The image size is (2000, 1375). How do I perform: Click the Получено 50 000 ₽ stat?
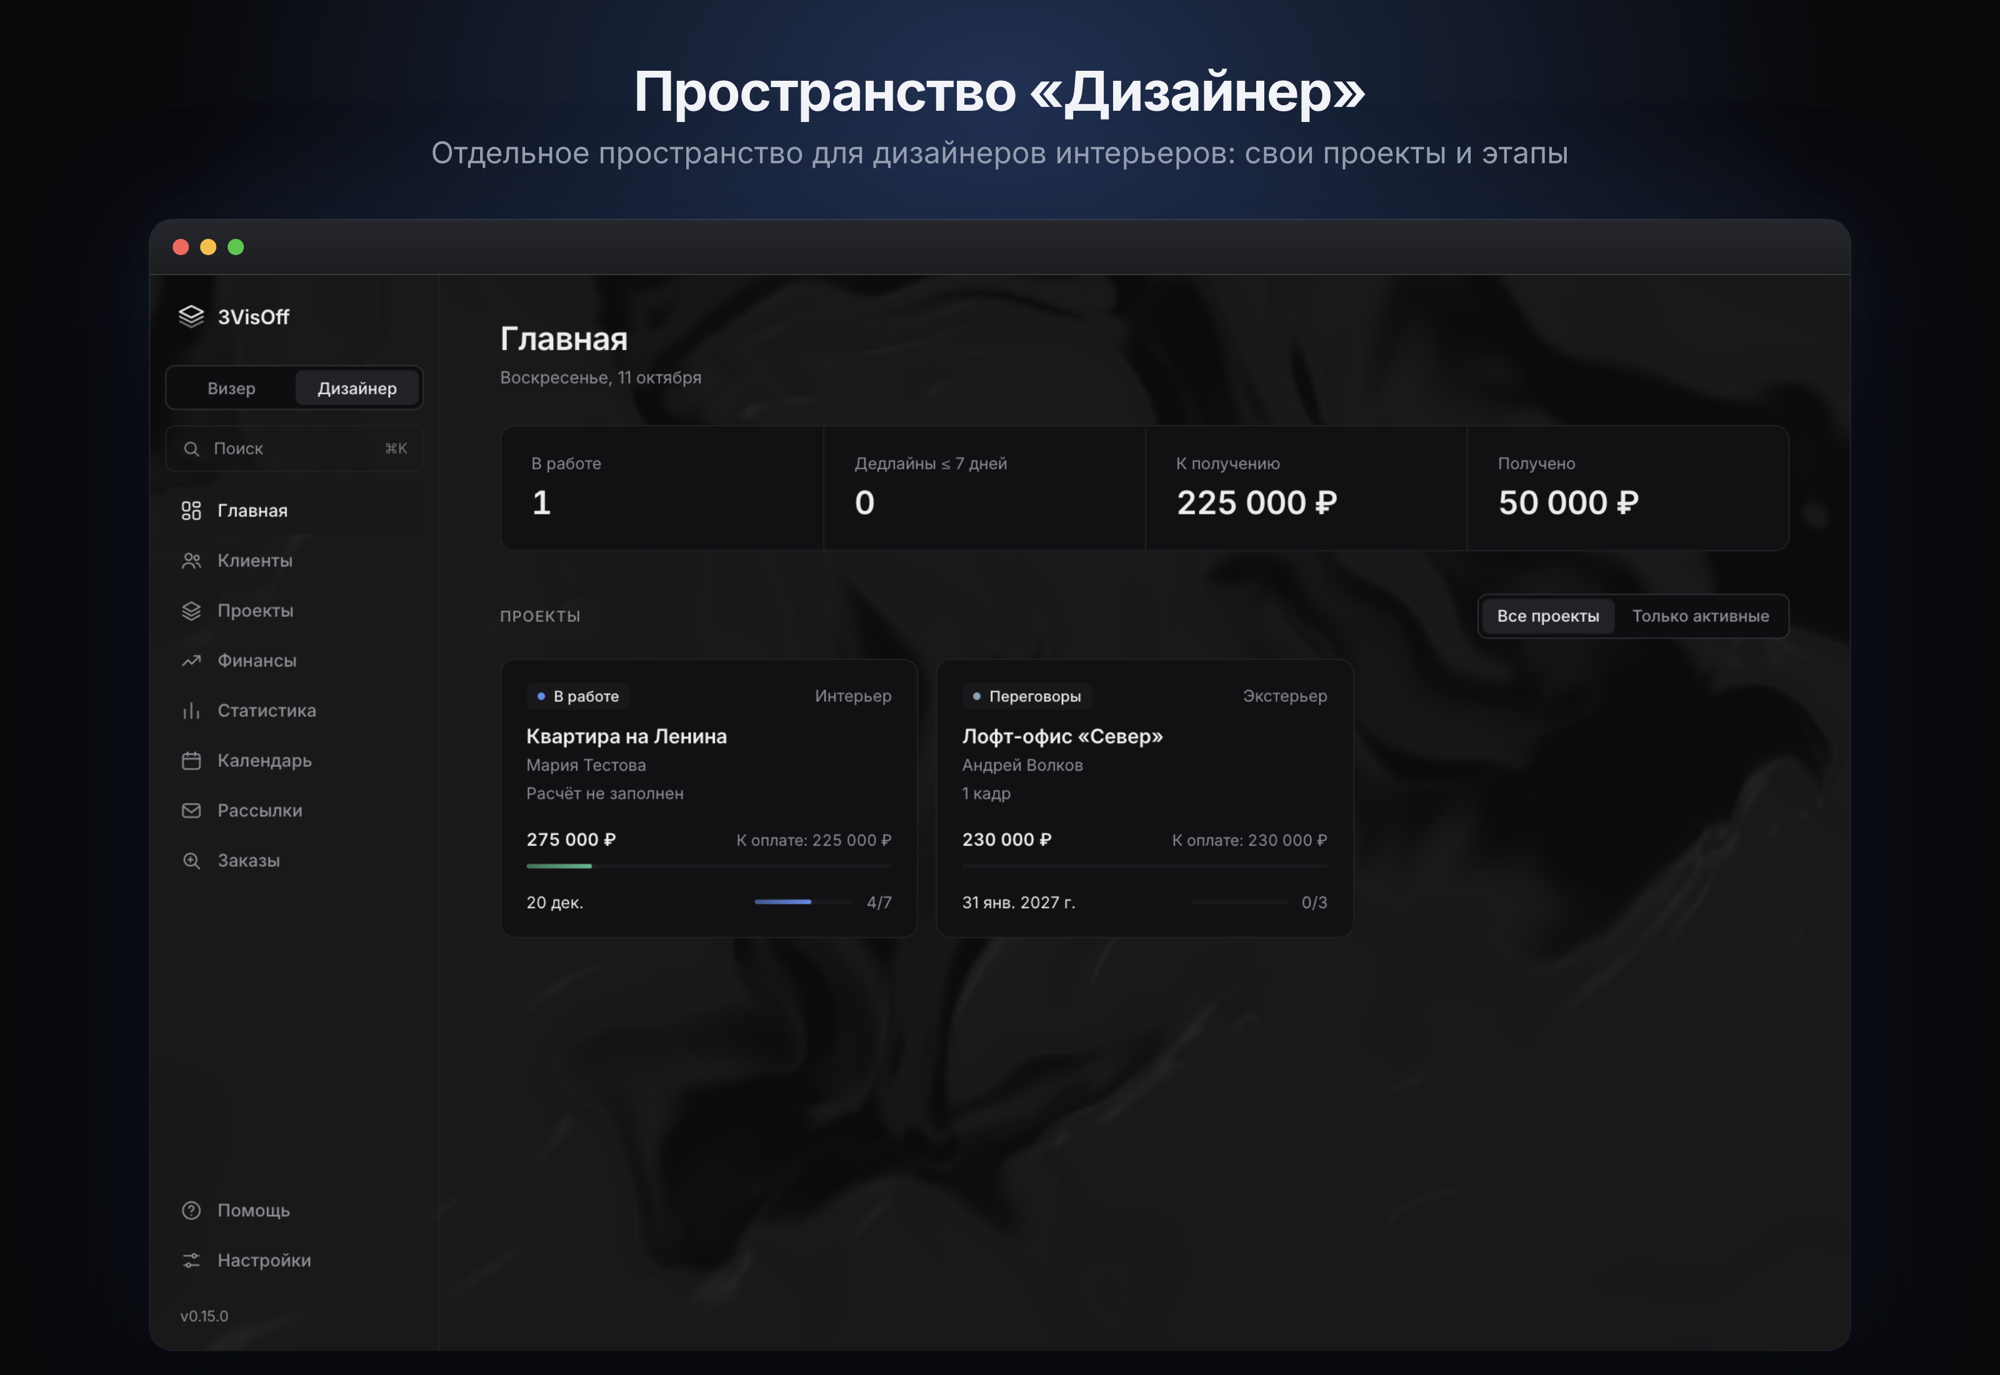click(1628, 488)
